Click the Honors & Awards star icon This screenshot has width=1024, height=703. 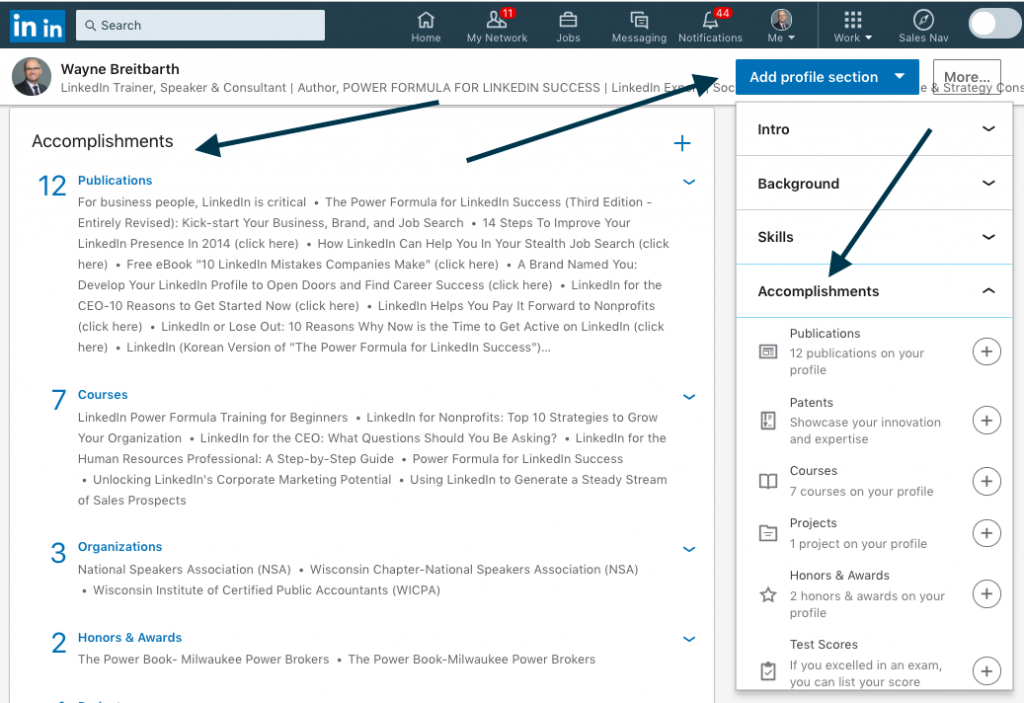coord(768,595)
